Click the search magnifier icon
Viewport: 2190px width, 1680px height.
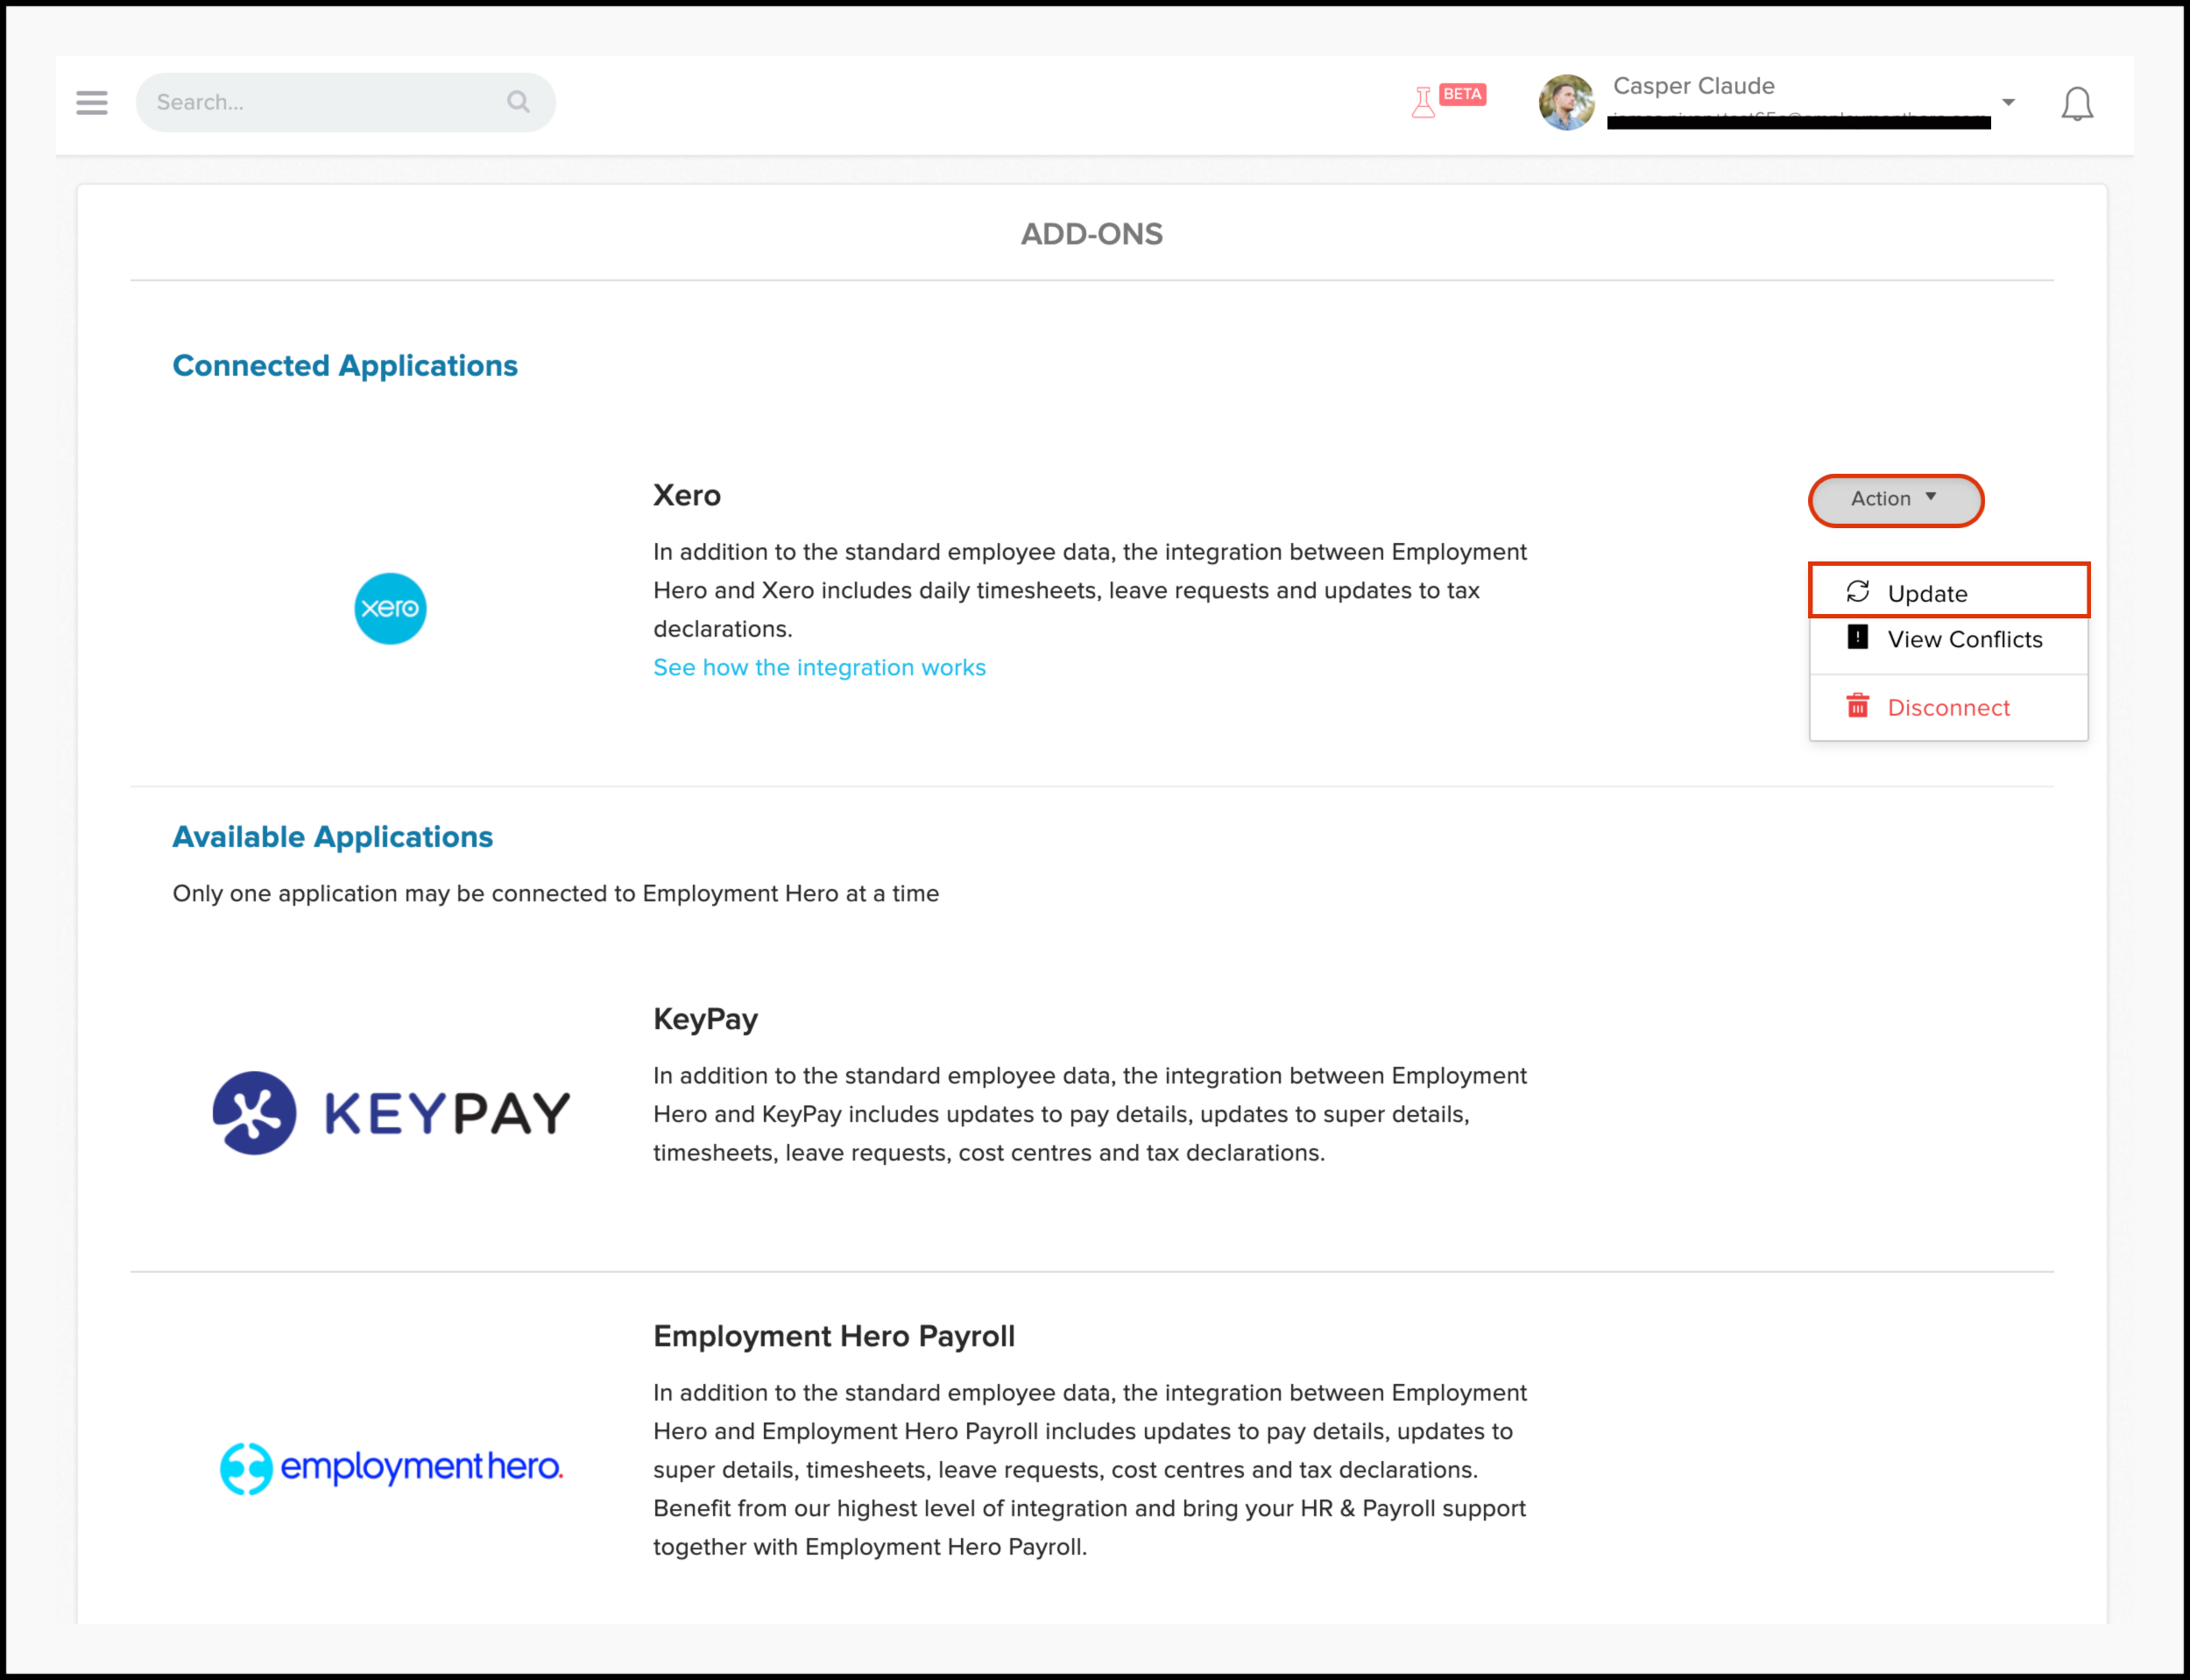tap(518, 102)
